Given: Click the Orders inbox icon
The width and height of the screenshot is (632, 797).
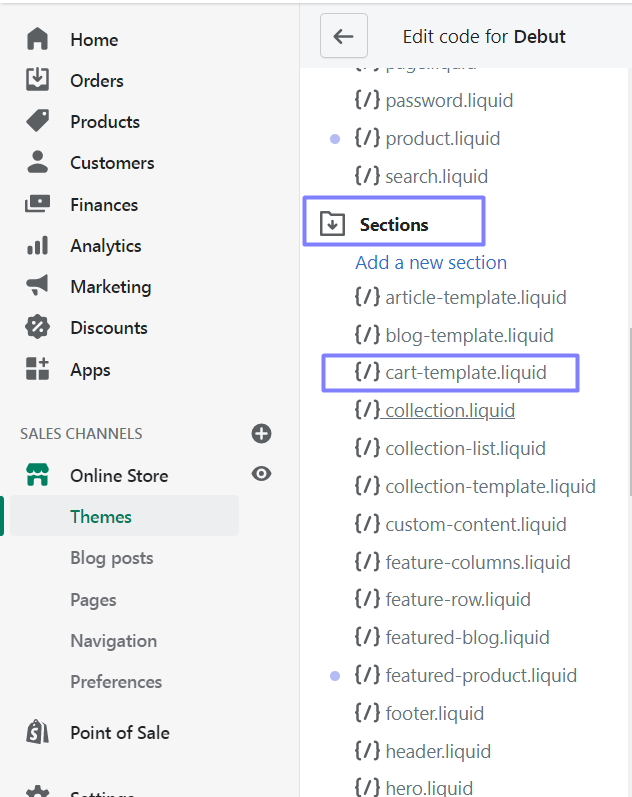Looking at the screenshot, I should click(37, 80).
